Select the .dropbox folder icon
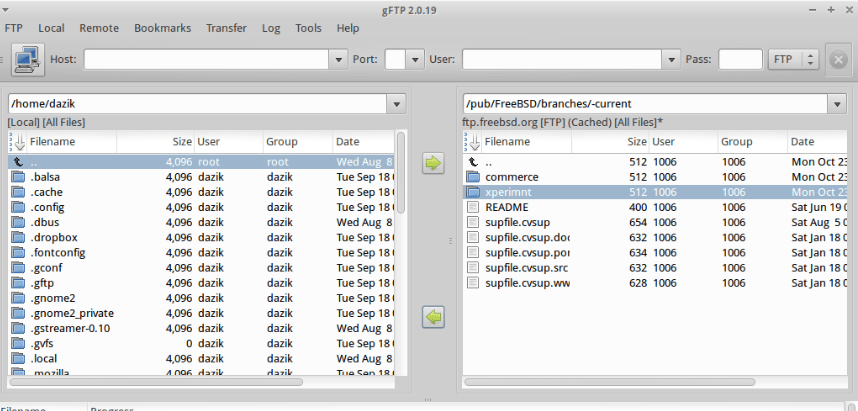This screenshot has height=411, width=858. [x=19, y=238]
